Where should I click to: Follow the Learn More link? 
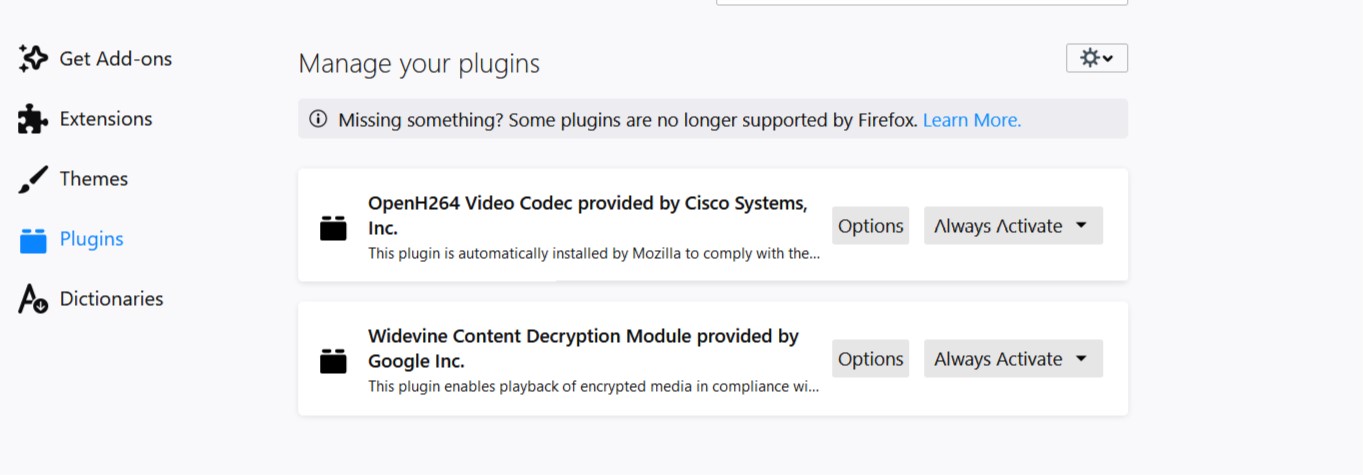point(971,120)
